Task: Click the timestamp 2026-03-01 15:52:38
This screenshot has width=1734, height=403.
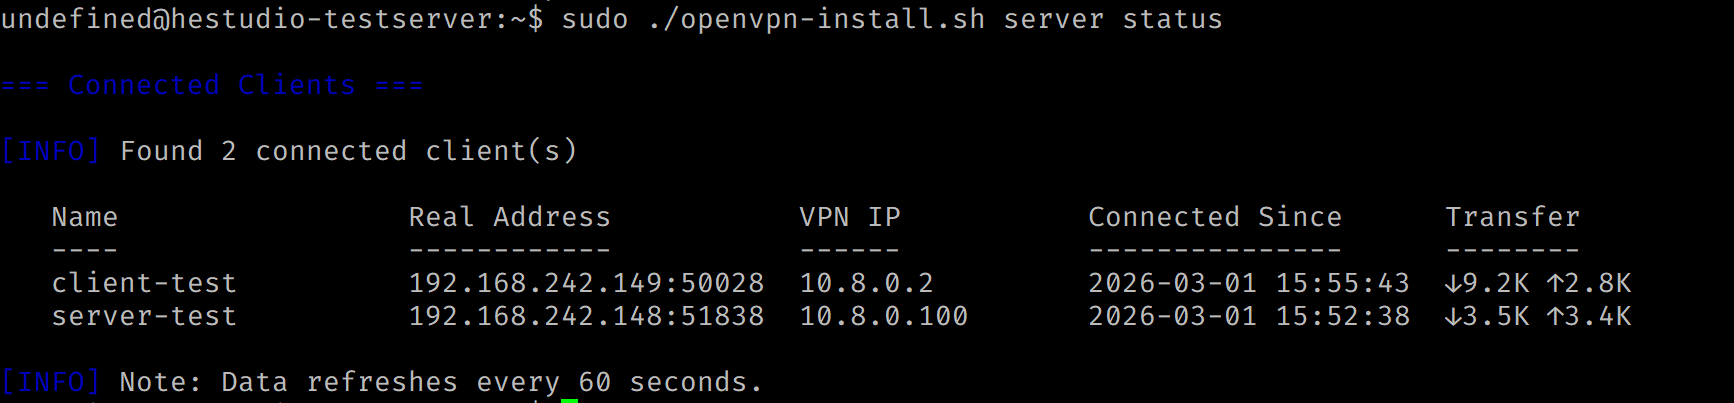Action: pyautogui.click(x=1248, y=316)
